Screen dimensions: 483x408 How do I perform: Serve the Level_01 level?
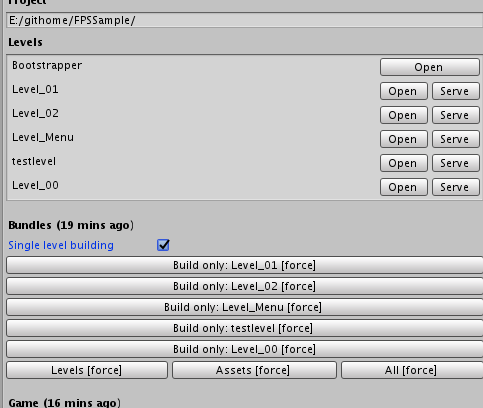tap(456, 91)
